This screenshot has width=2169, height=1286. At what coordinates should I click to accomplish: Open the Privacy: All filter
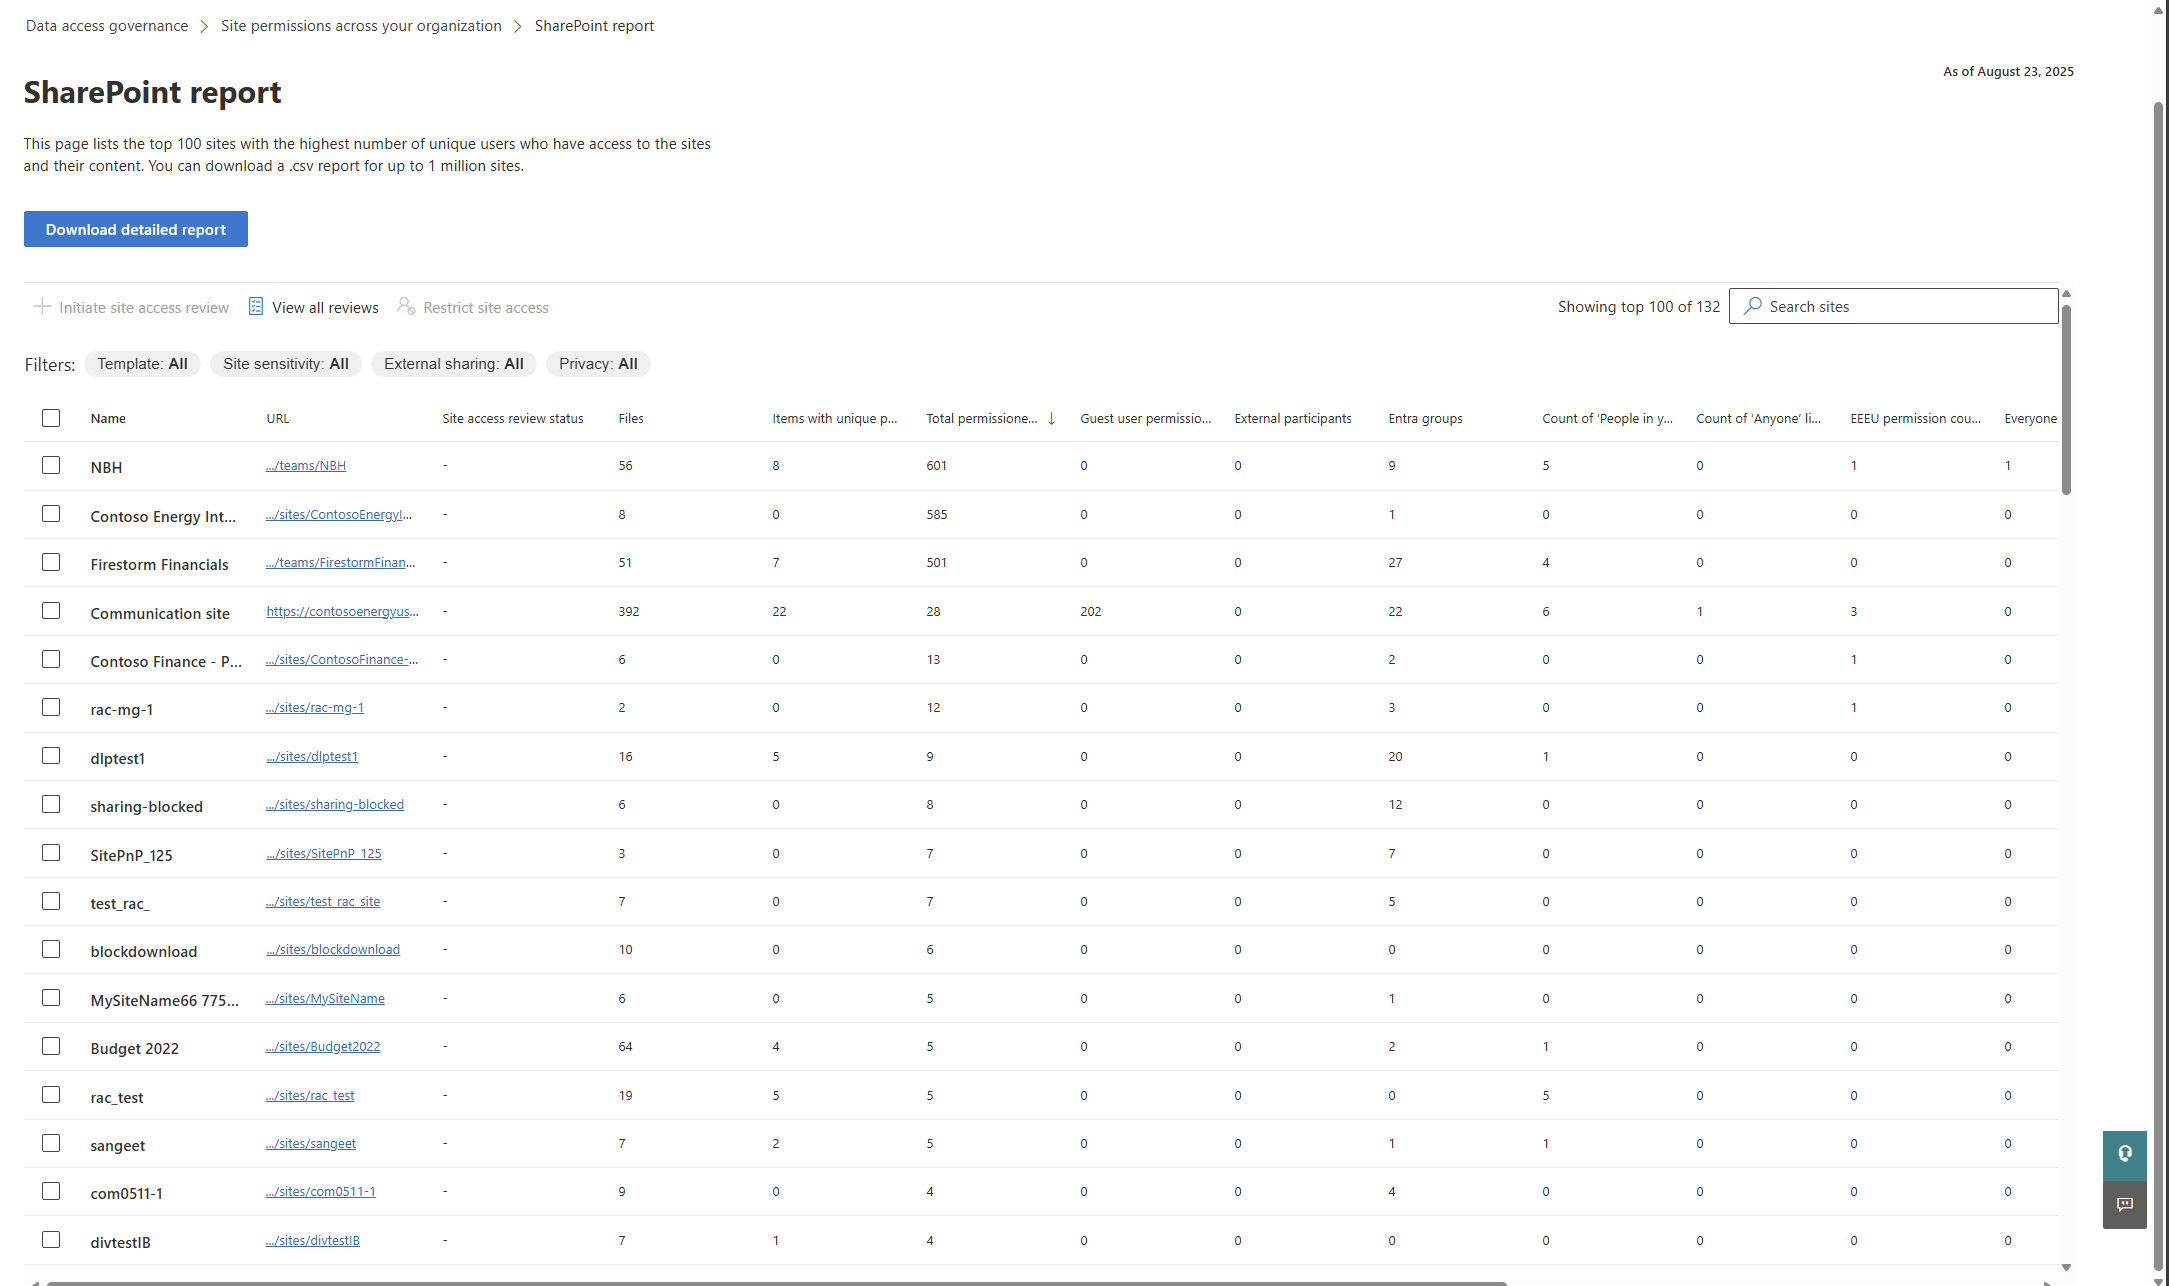pos(597,364)
